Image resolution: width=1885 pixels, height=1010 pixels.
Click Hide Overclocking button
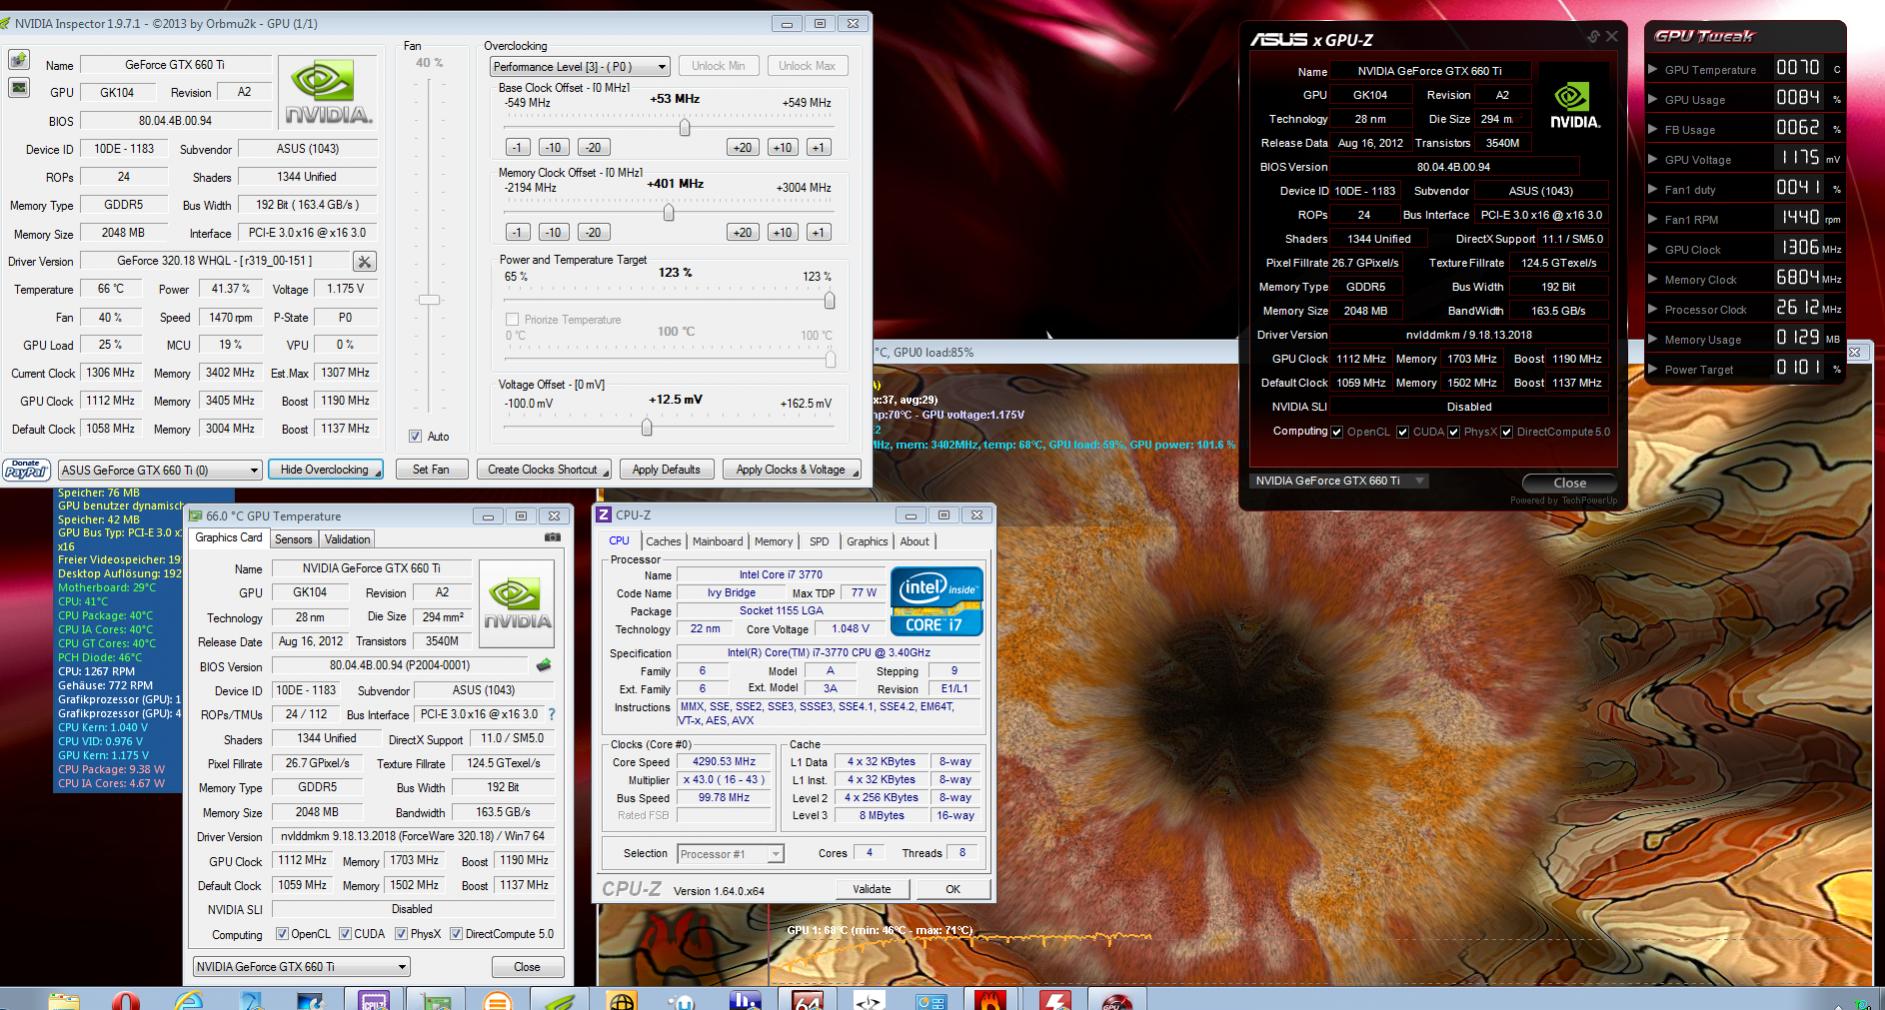[325, 470]
